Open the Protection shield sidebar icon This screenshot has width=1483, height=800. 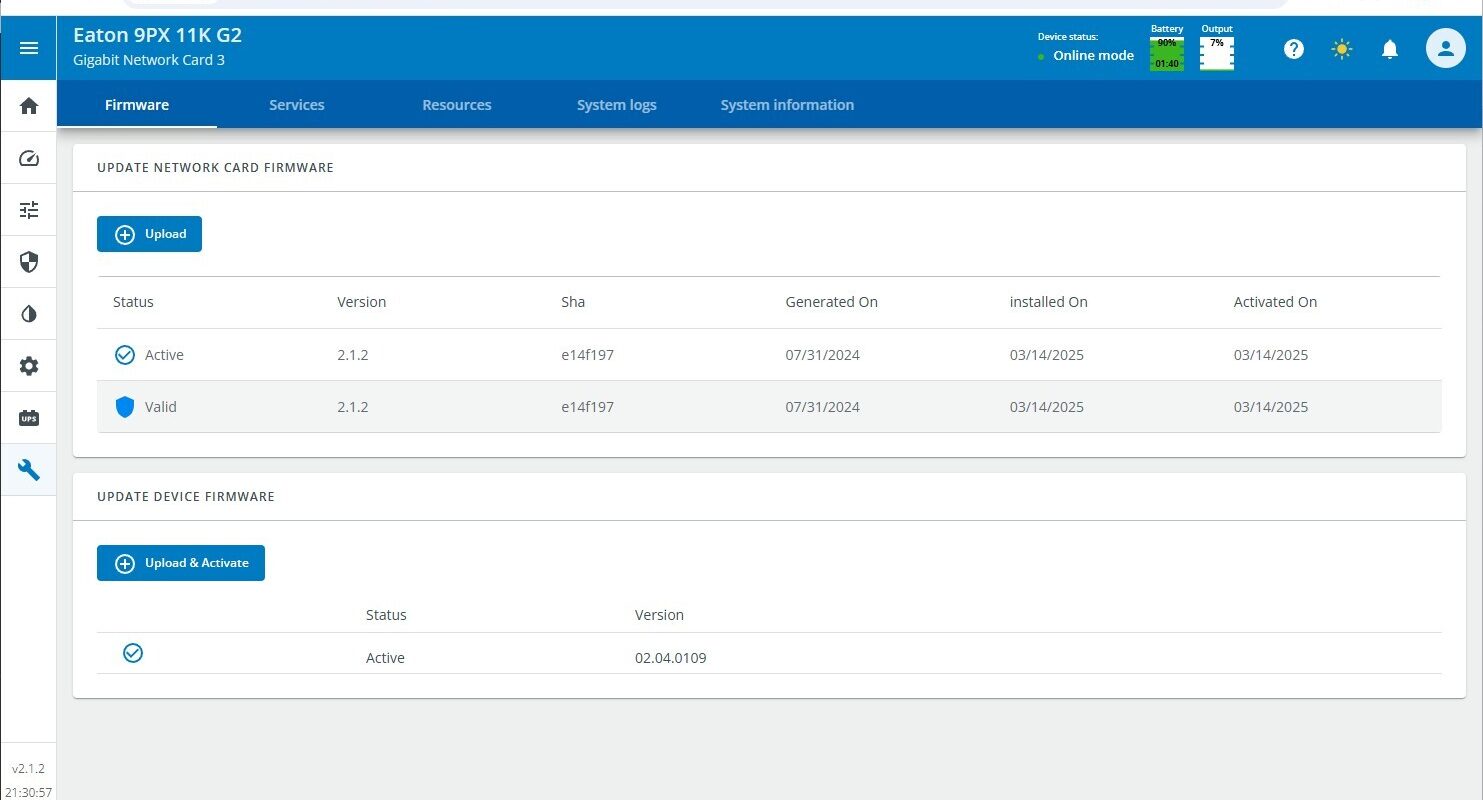coord(29,262)
